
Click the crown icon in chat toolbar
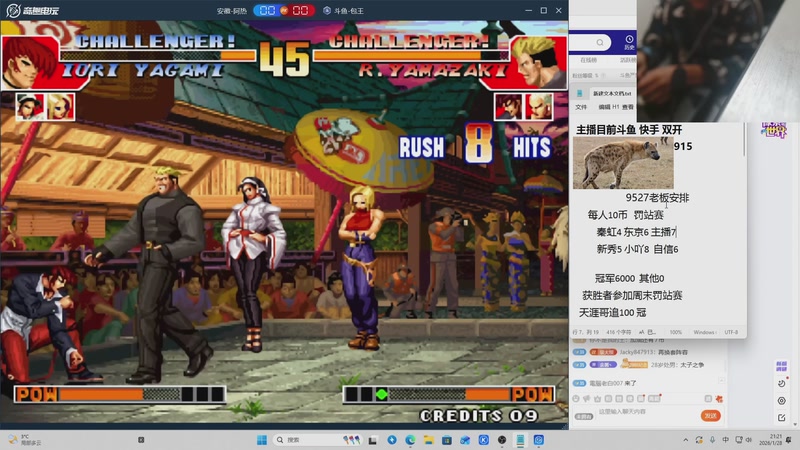597,398
